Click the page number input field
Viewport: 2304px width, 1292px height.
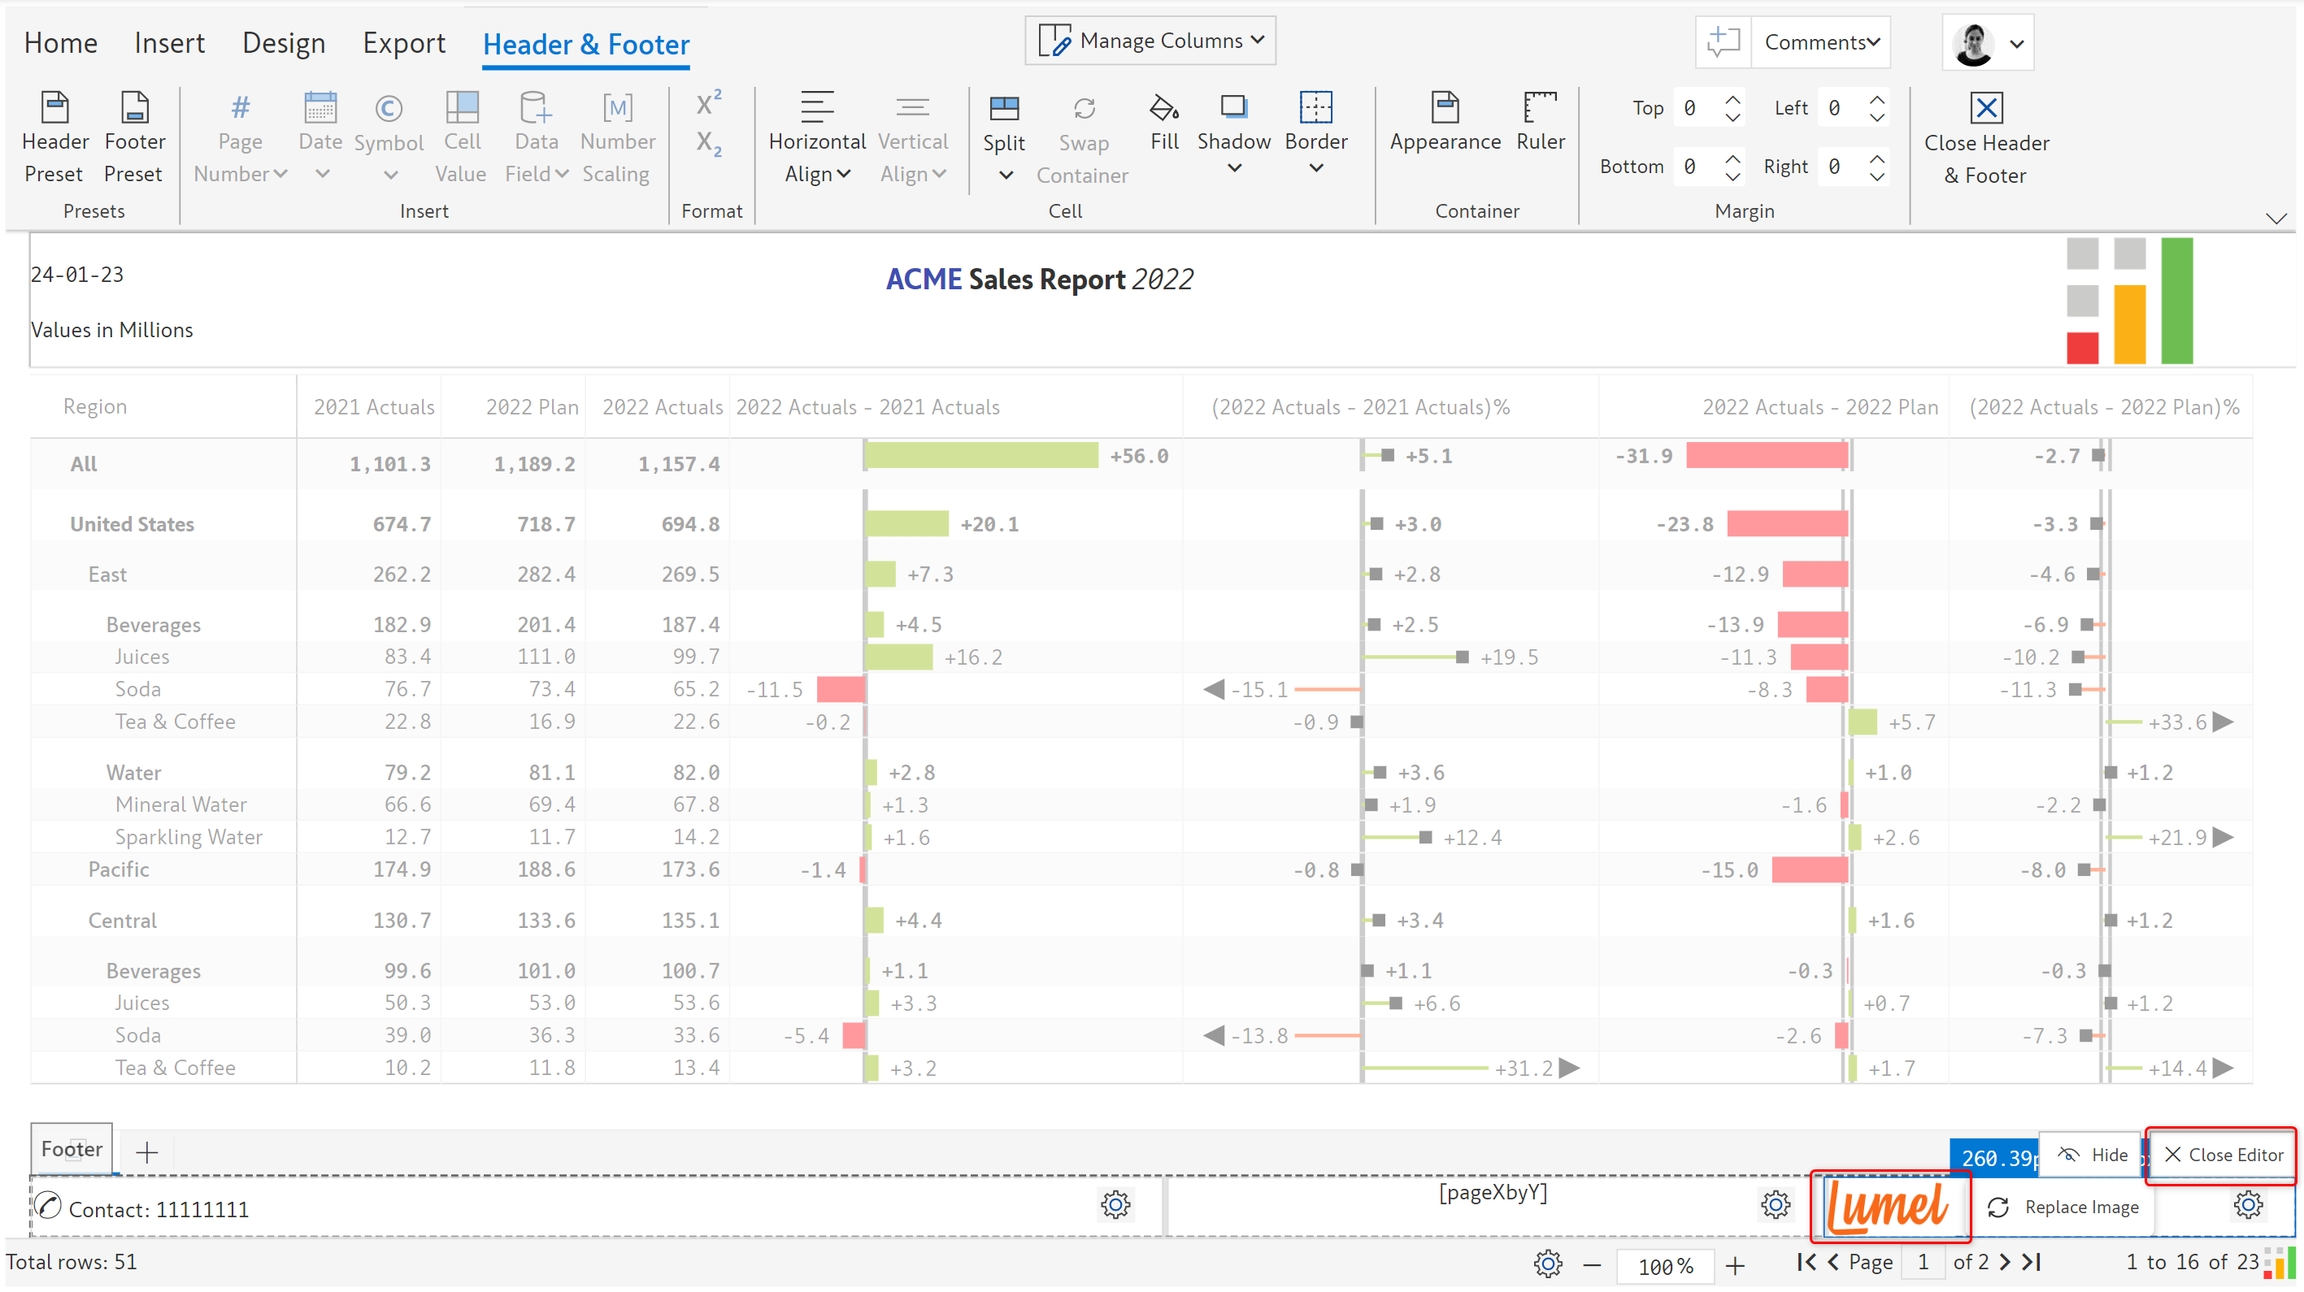pos(1923,1263)
